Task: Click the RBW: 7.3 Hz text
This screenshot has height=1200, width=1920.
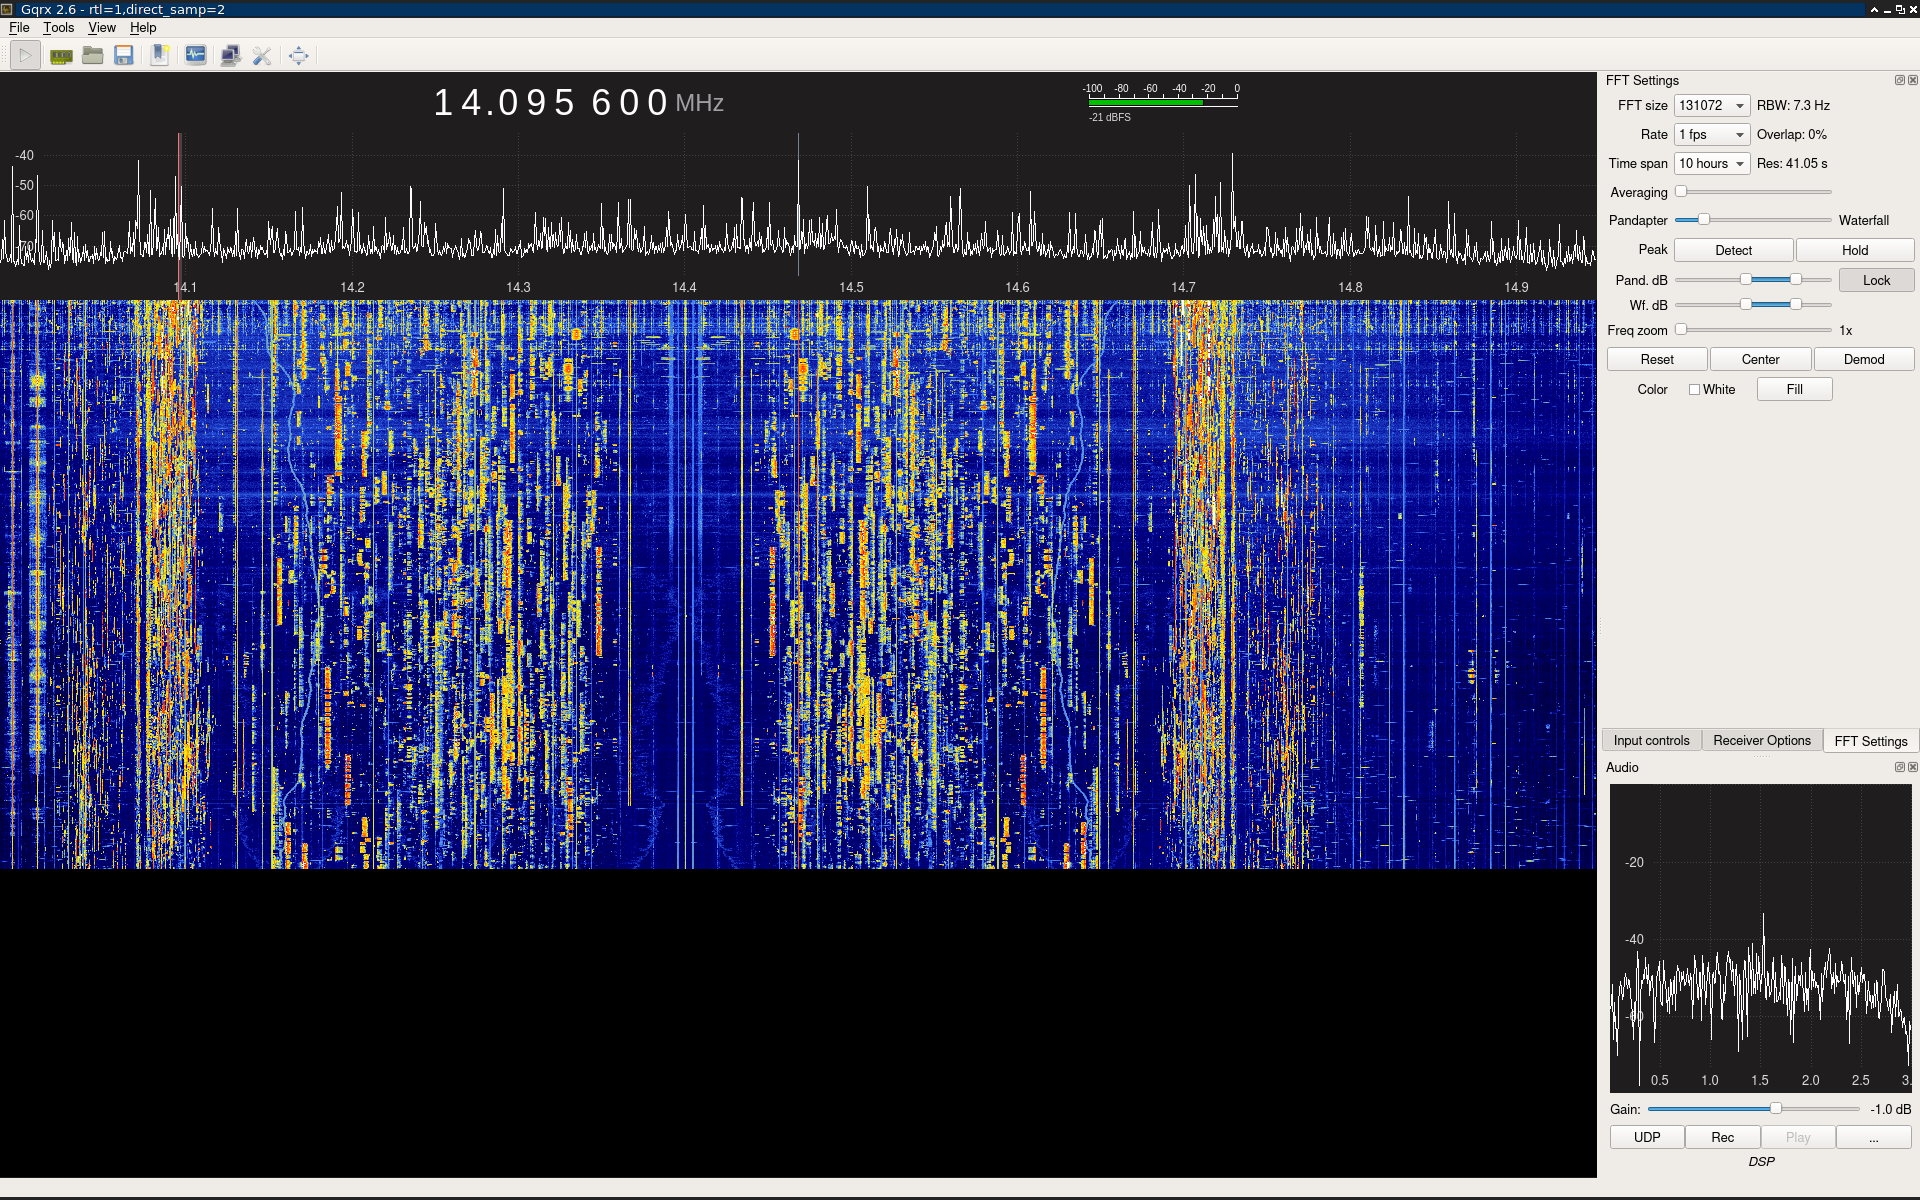Action: tap(1793, 105)
